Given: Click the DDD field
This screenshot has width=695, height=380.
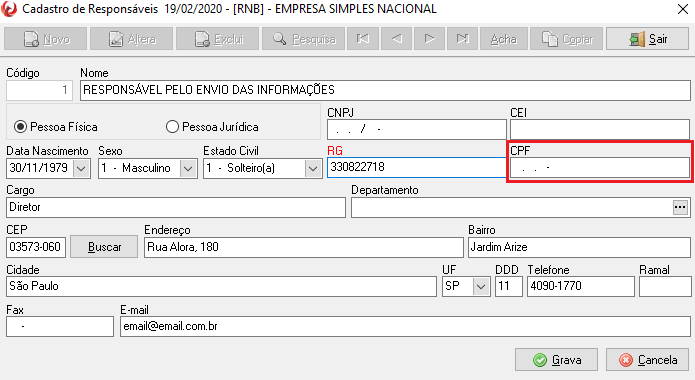Looking at the screenshot, I should coord(509,286).
